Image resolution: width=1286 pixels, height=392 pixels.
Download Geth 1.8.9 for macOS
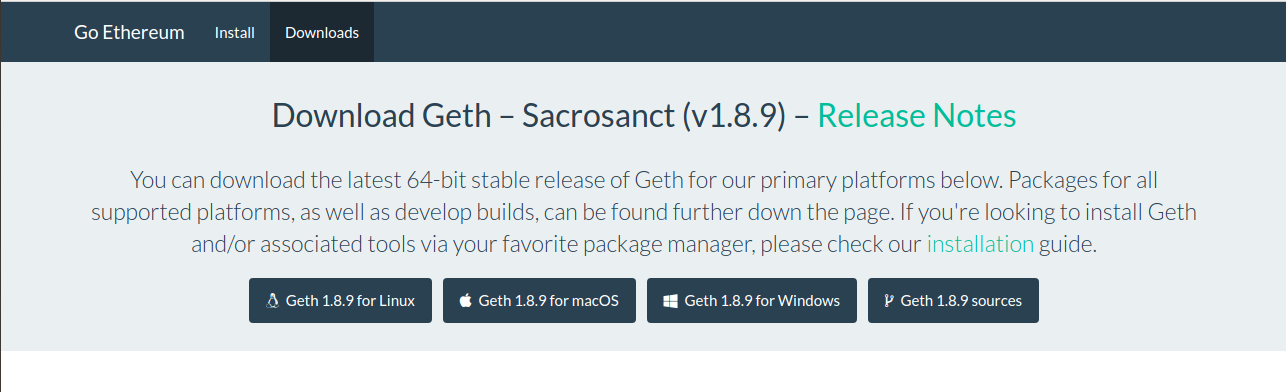[539, 300]
